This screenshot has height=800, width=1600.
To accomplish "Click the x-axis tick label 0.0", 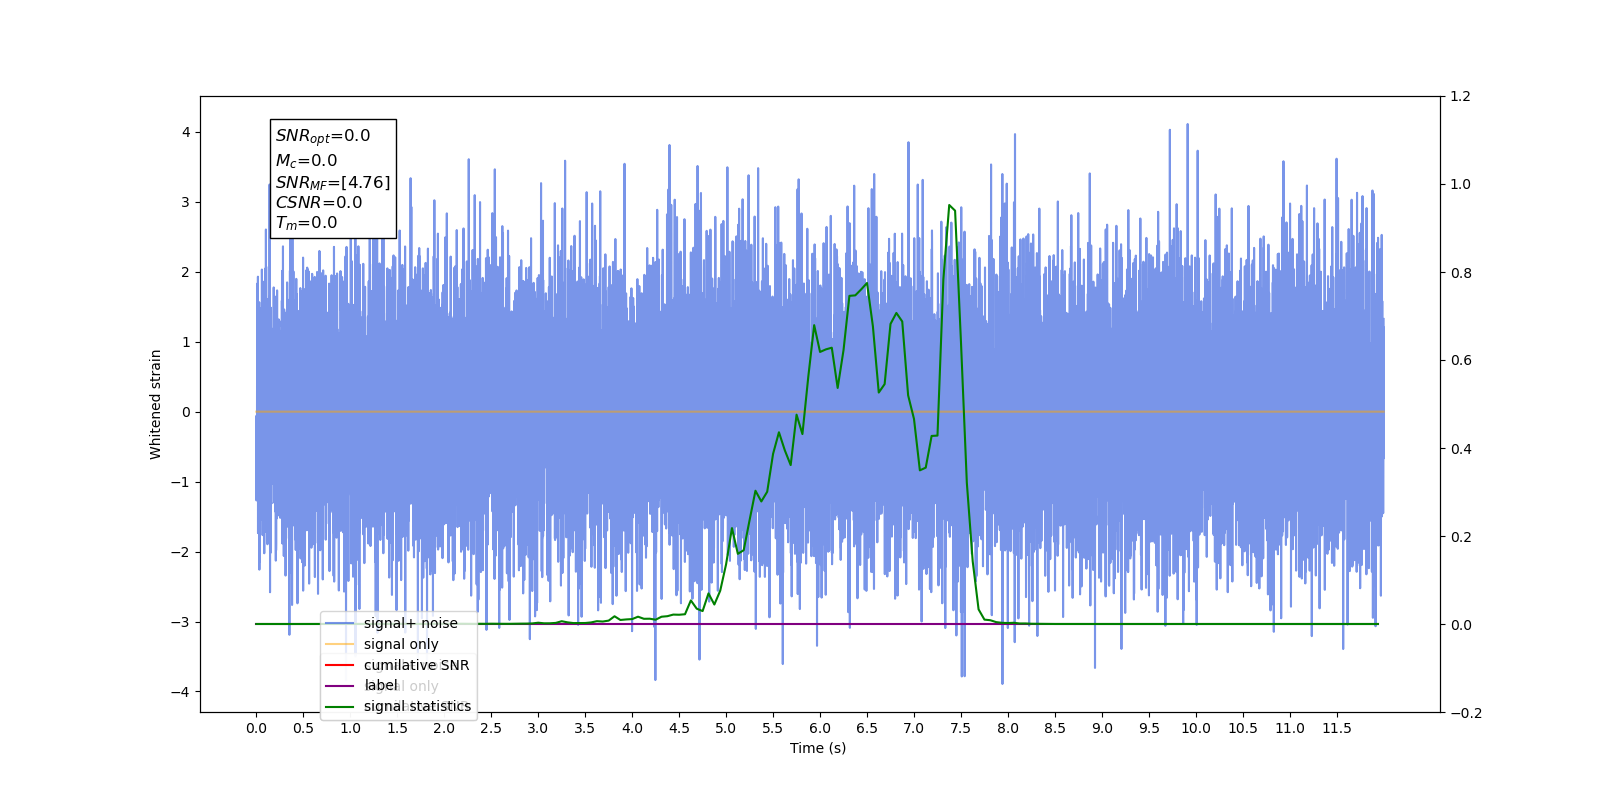I will (x=256, y=728).
